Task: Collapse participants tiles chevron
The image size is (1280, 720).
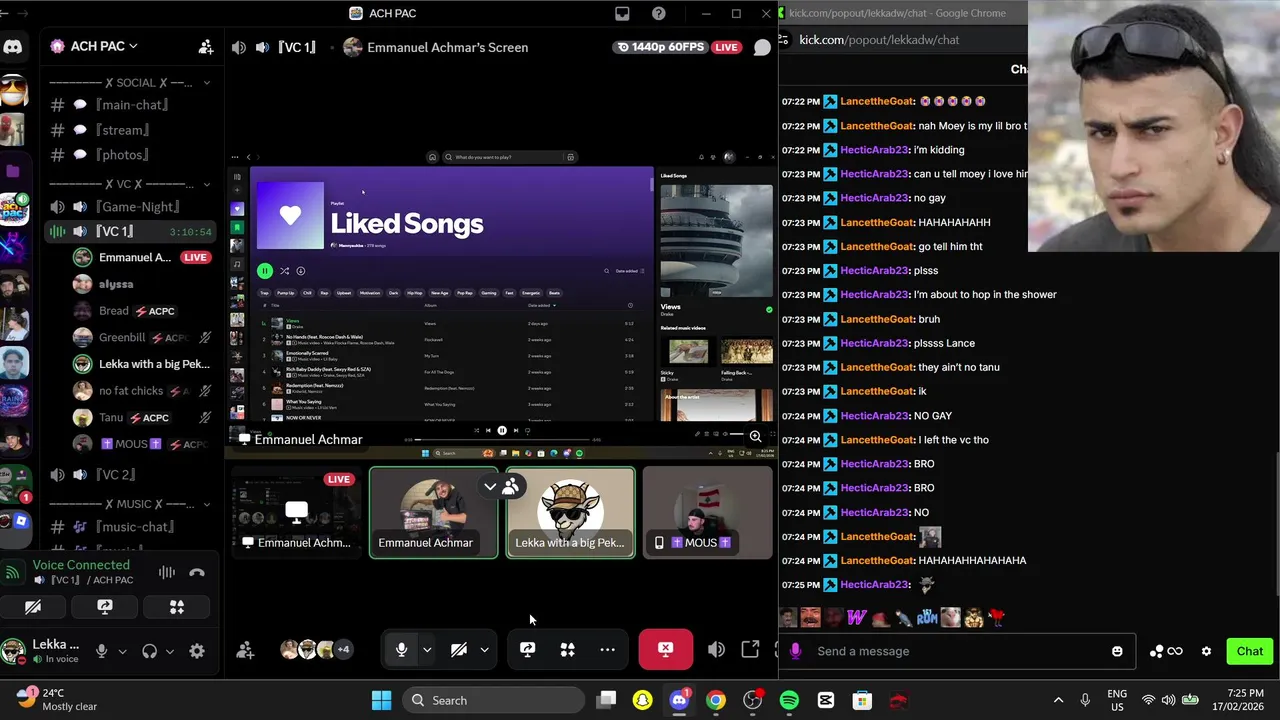Action: 490,487
